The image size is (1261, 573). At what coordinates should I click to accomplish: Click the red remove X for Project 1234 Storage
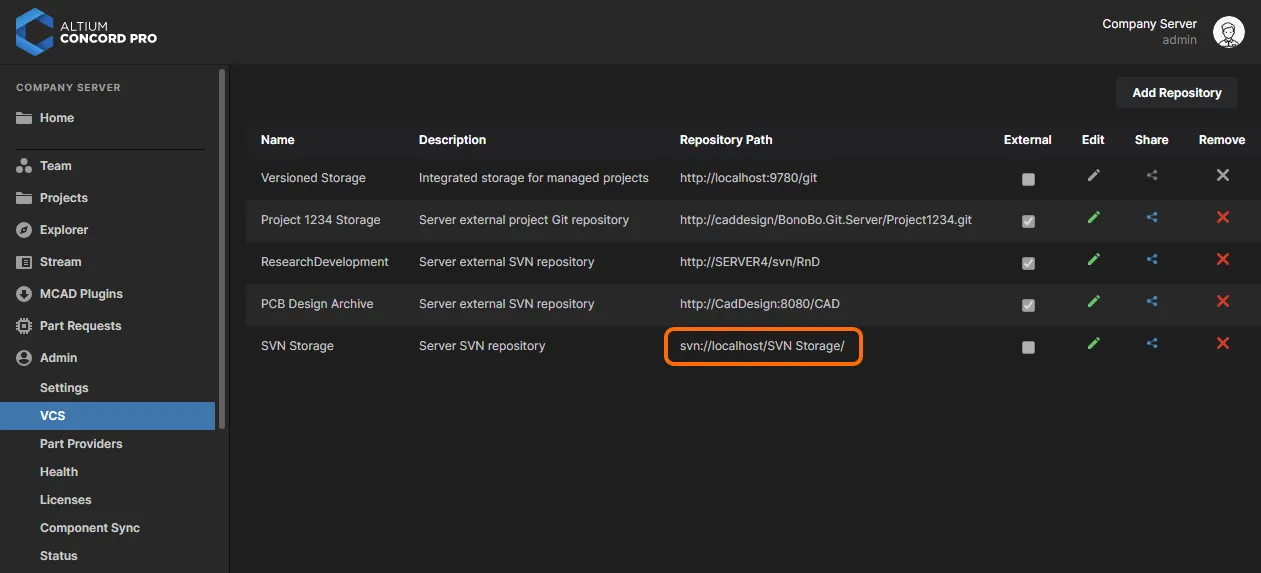[1222, 217]
